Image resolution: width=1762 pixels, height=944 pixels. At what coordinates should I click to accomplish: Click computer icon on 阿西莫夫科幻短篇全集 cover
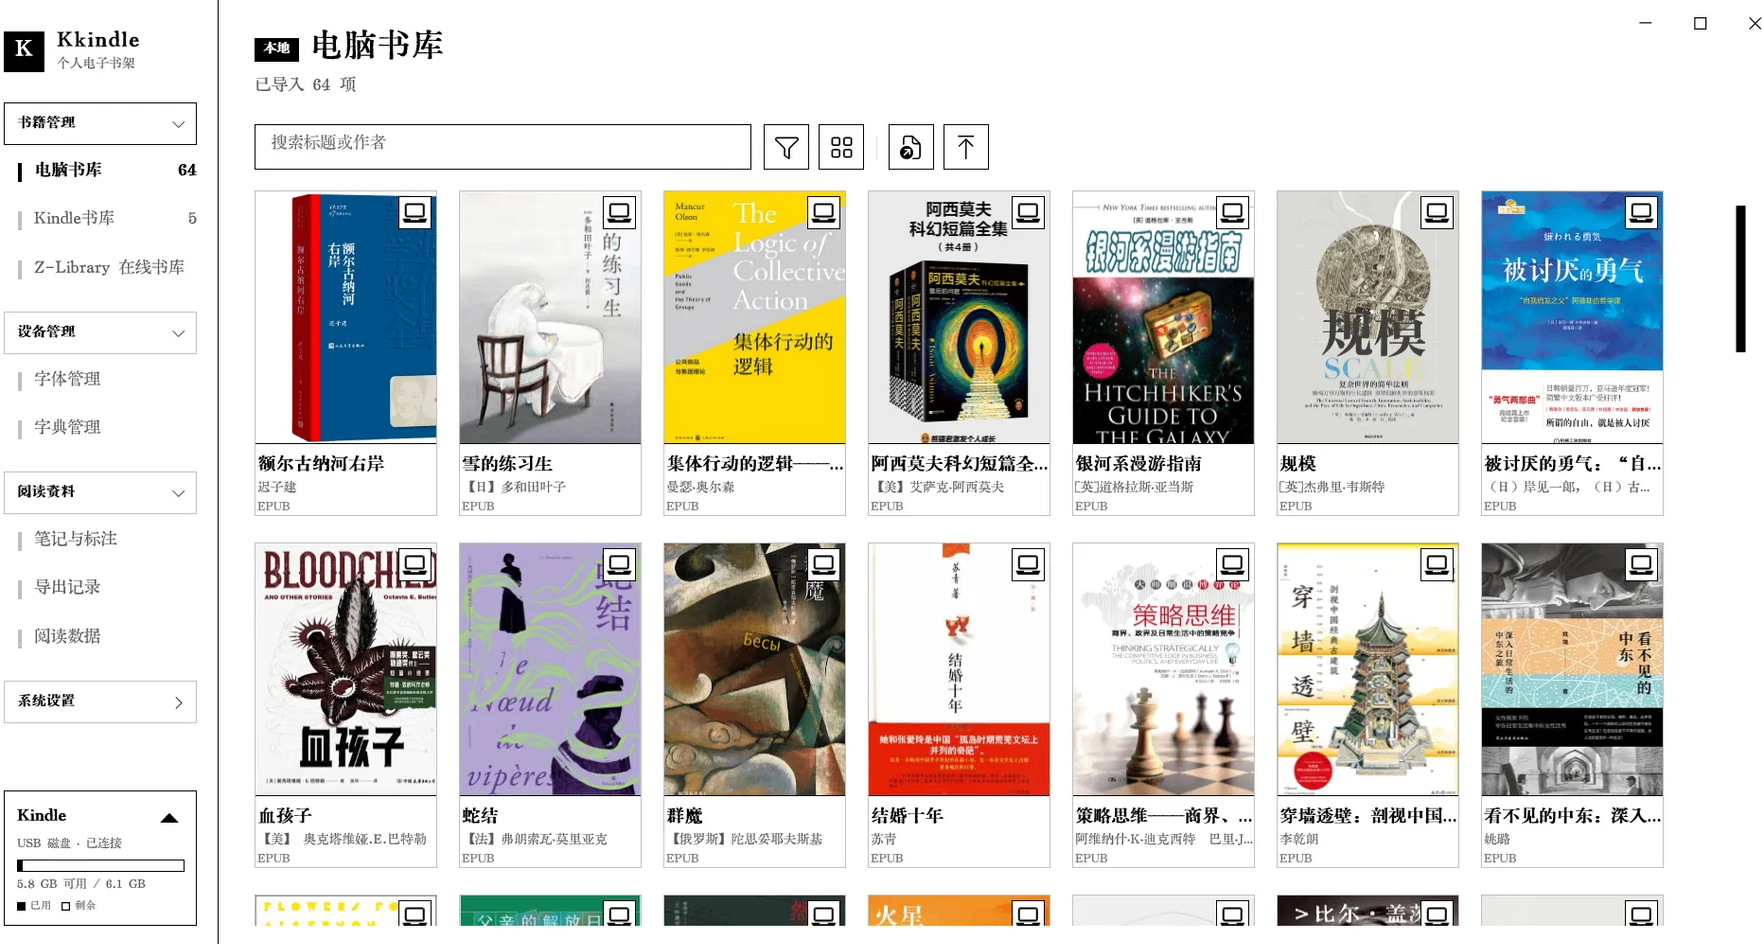pyautogui.click(x=1028, y=213)
